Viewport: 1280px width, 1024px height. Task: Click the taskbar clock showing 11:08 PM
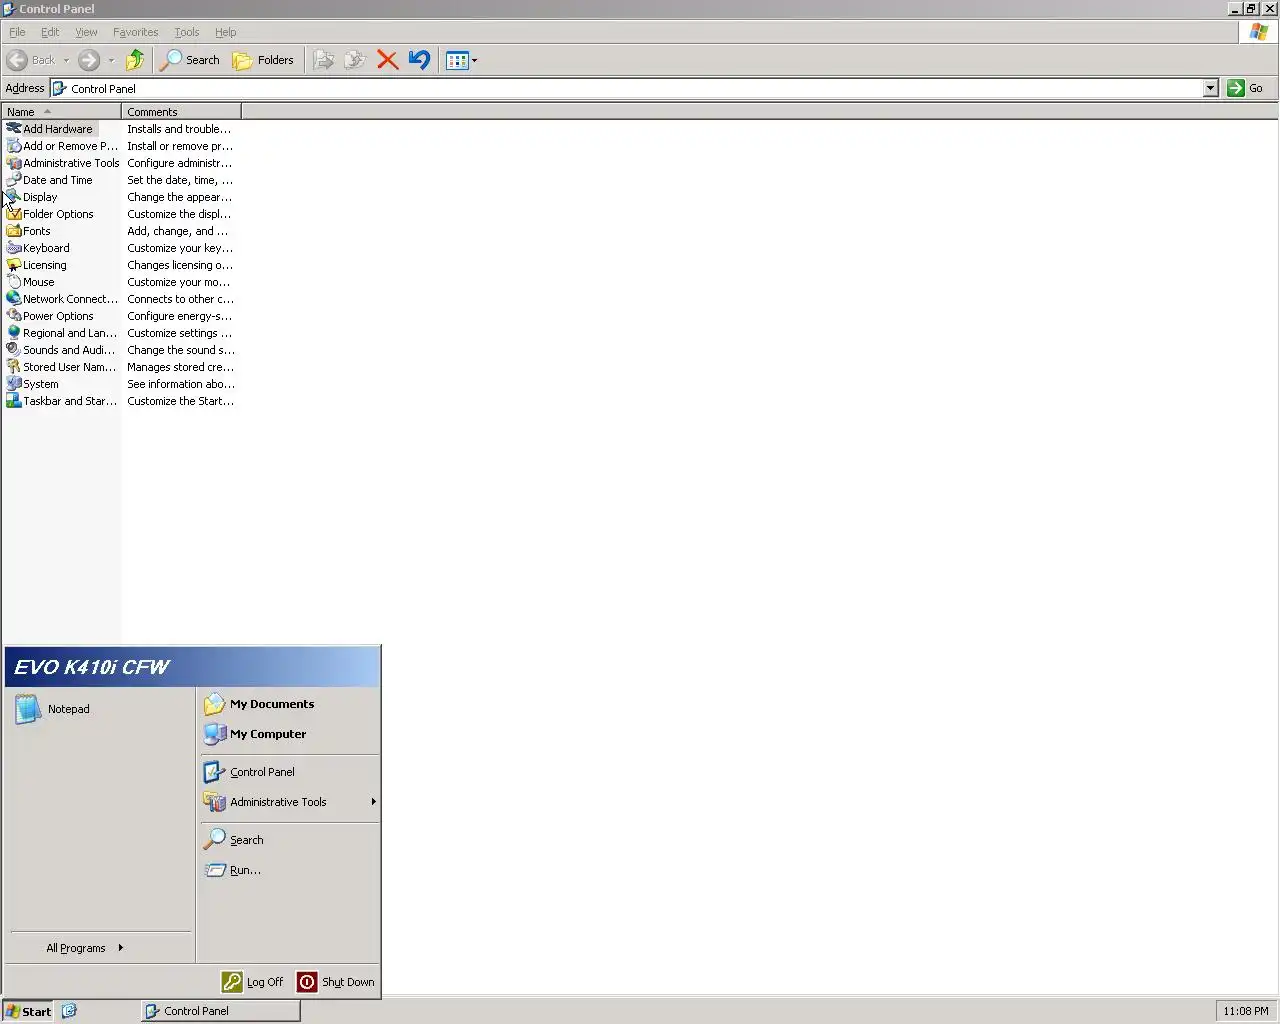pyautogui.click(x=1245, y=1011)
